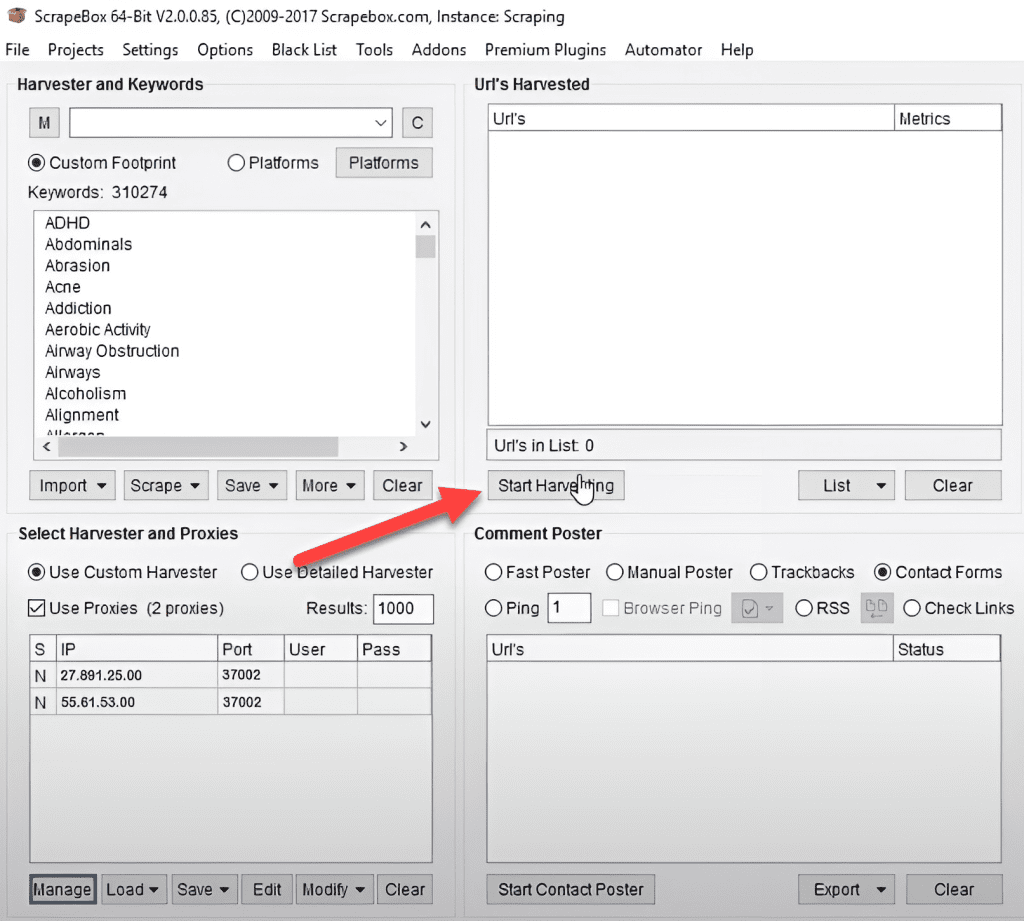Click the browser ping options icon
This screenshot has width=1024, height=921.
pyautogui.click(x=757, y=608)
